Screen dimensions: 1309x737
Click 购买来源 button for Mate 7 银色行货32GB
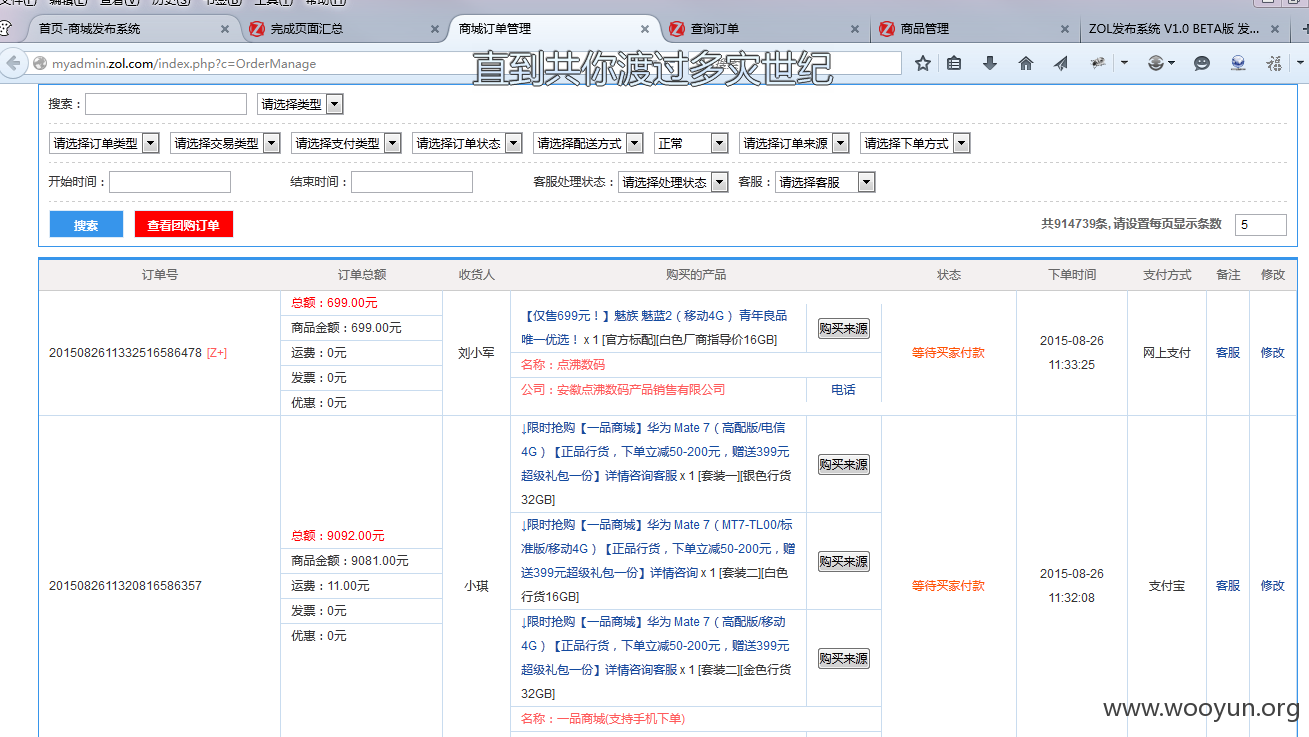coord(844,464)
